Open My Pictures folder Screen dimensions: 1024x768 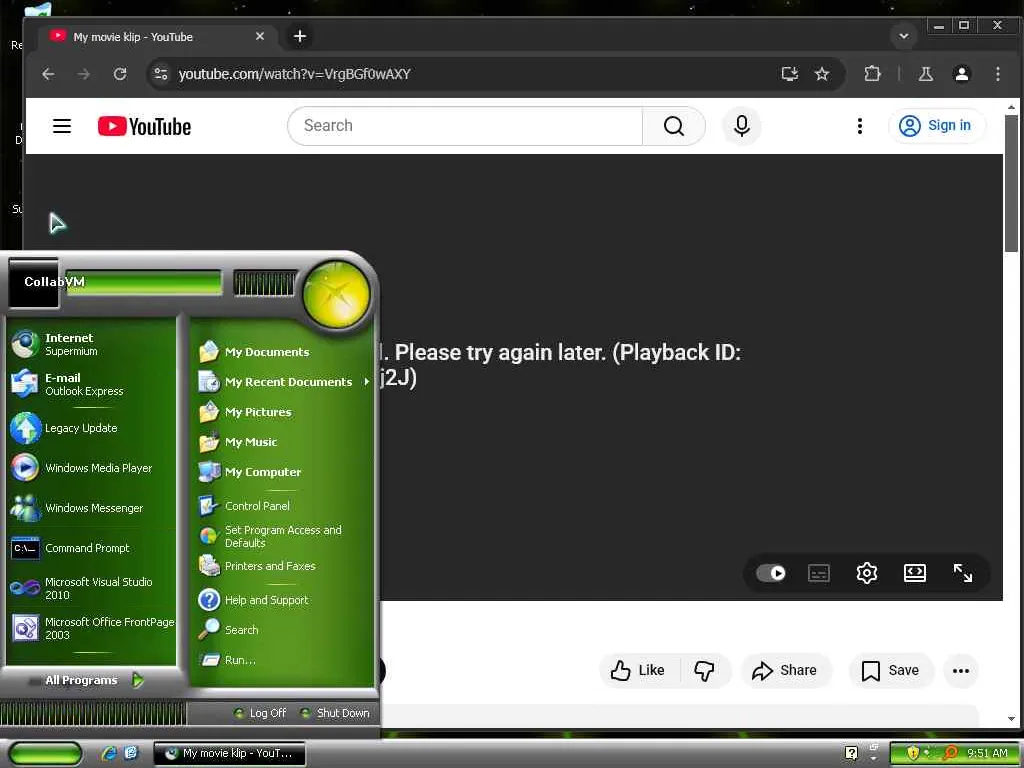click(x=282, y=412)
